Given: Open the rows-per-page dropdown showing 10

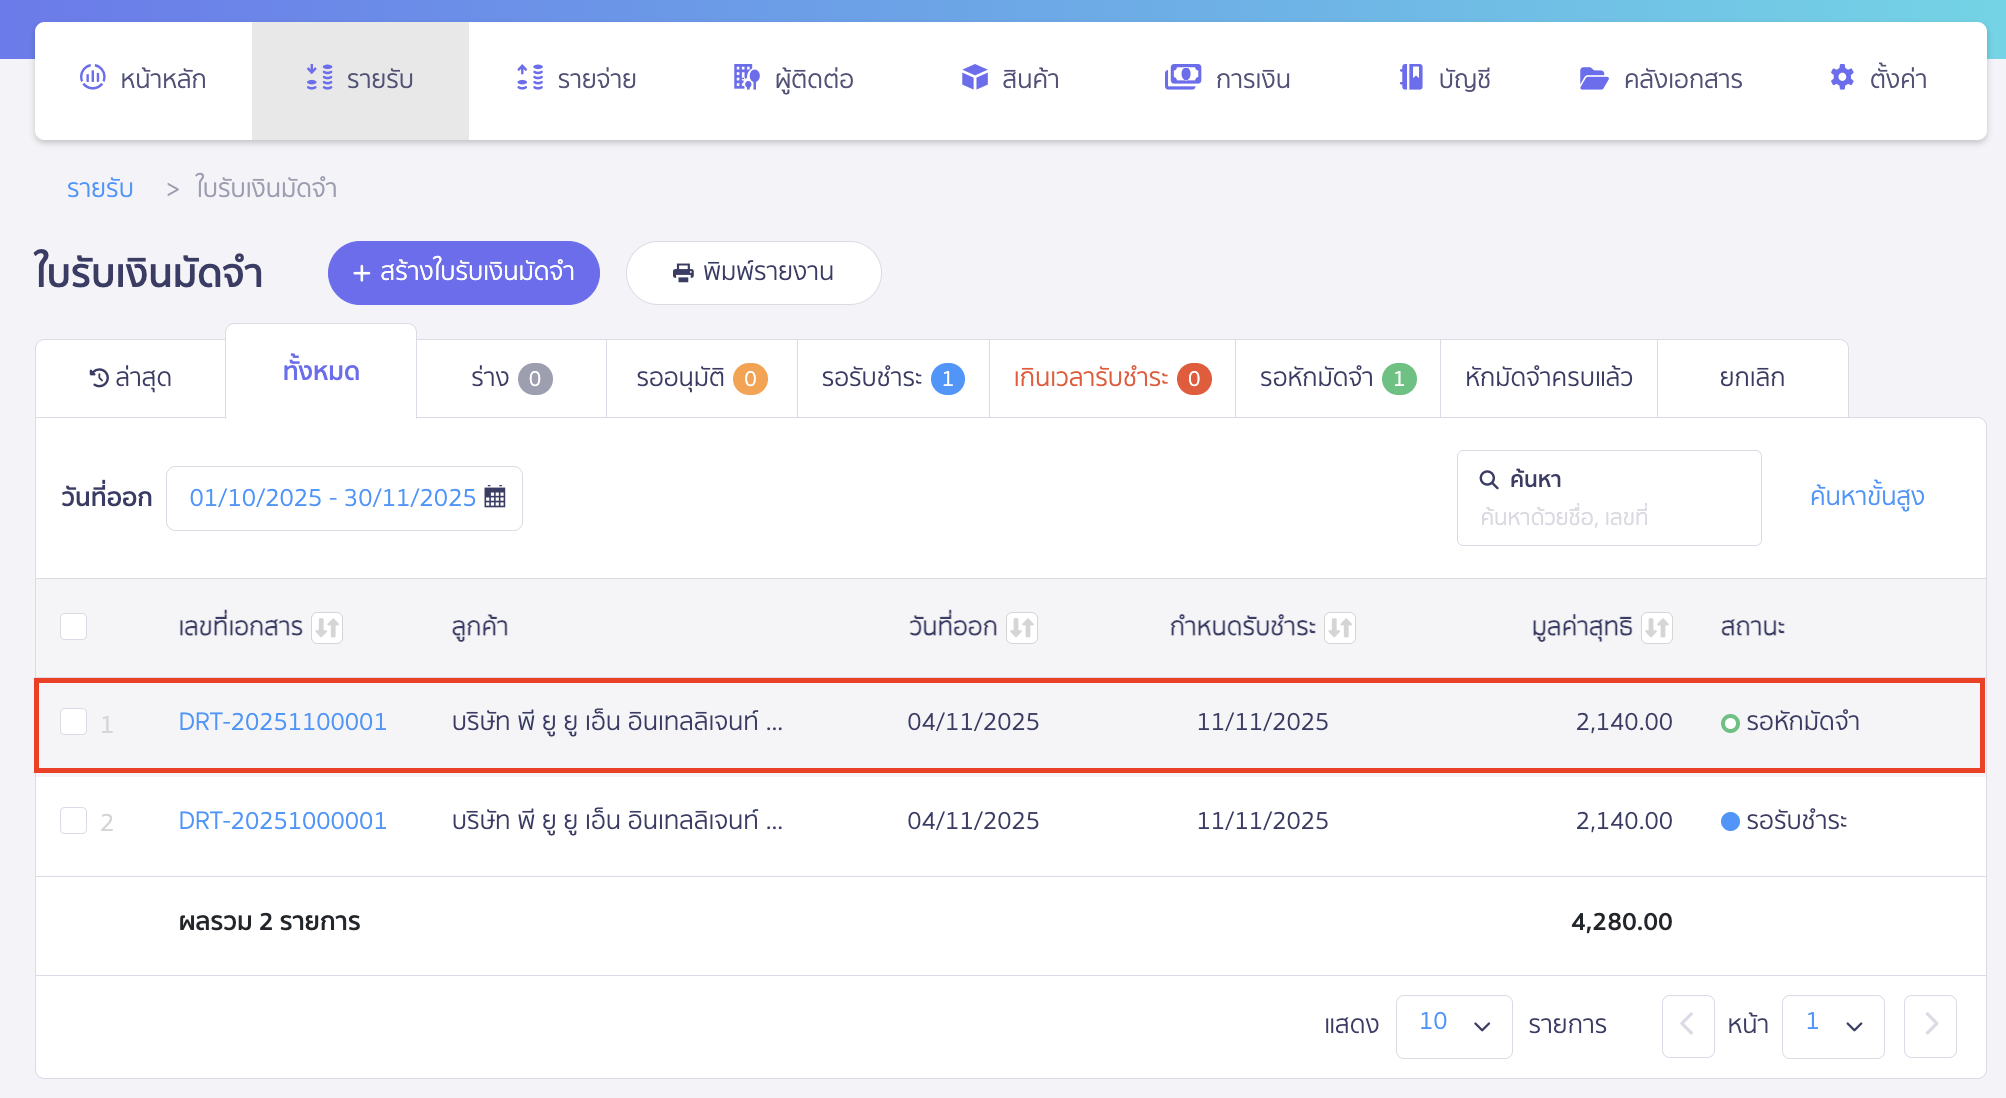Looking at the screenshot, I should pyautogui.click(x=1453, y=1024).
